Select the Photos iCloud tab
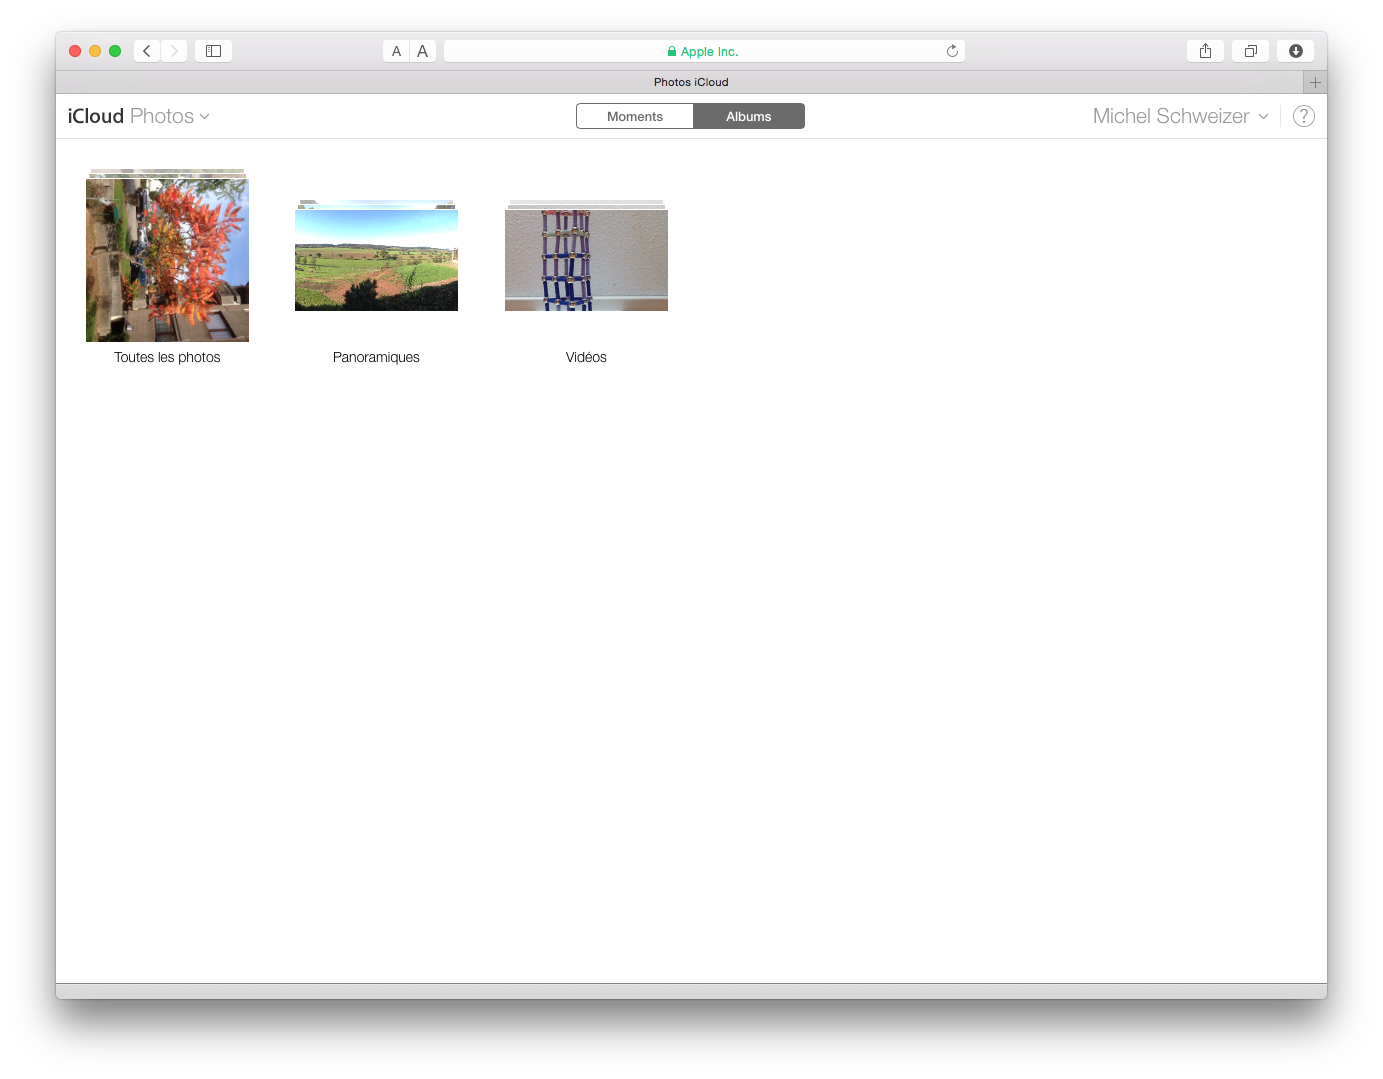The image size is (1383, 1079). point(690,82)
